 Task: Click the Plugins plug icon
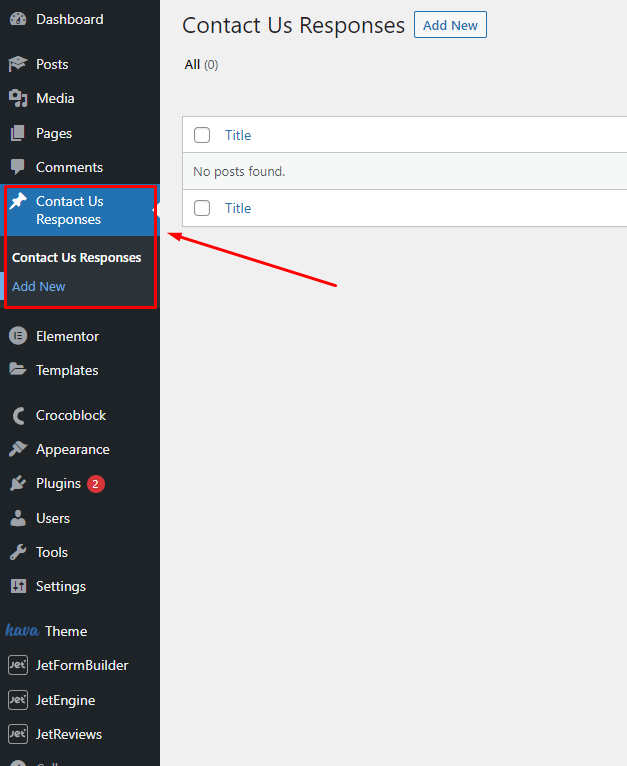(18, 483)
